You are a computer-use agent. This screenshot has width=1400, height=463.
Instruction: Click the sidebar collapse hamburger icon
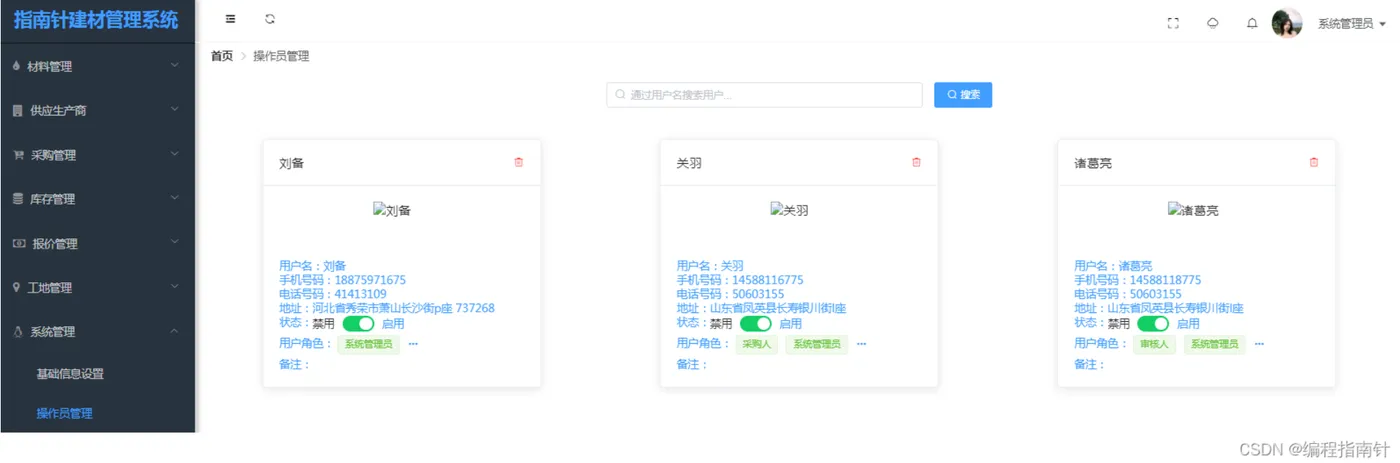click(231, 19)
